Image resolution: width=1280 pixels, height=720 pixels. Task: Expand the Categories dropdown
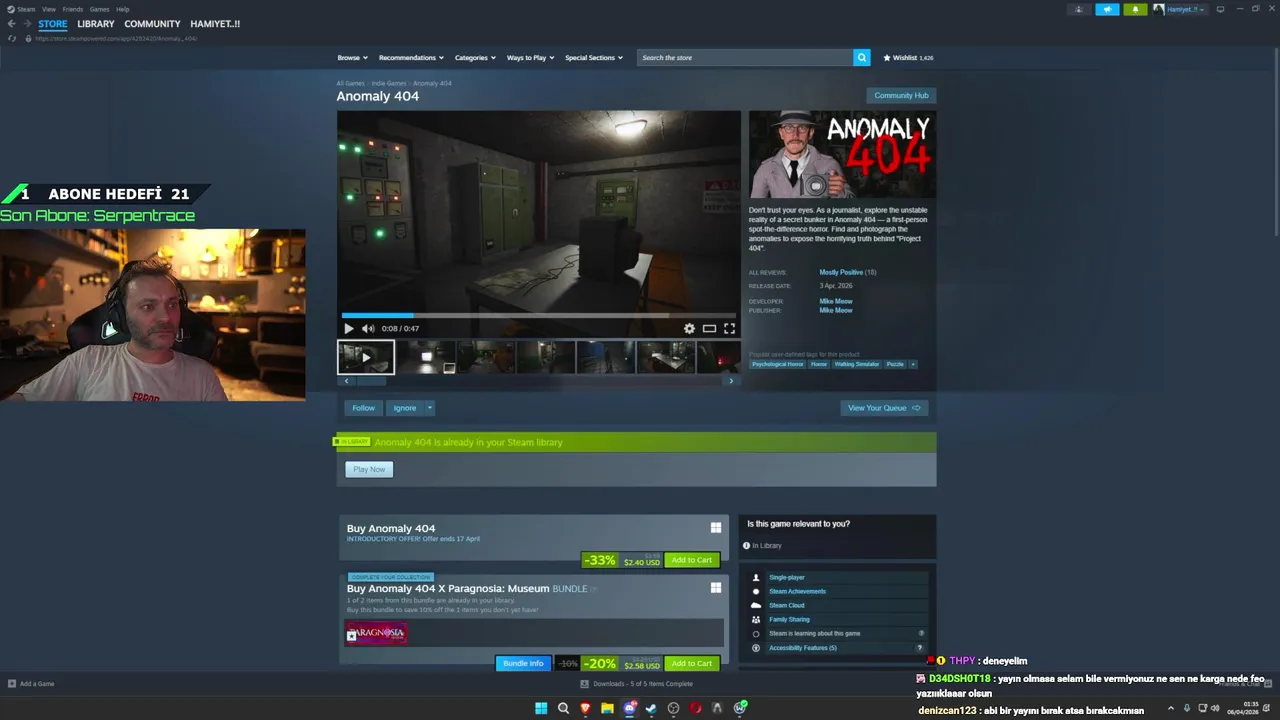(475, 58)
